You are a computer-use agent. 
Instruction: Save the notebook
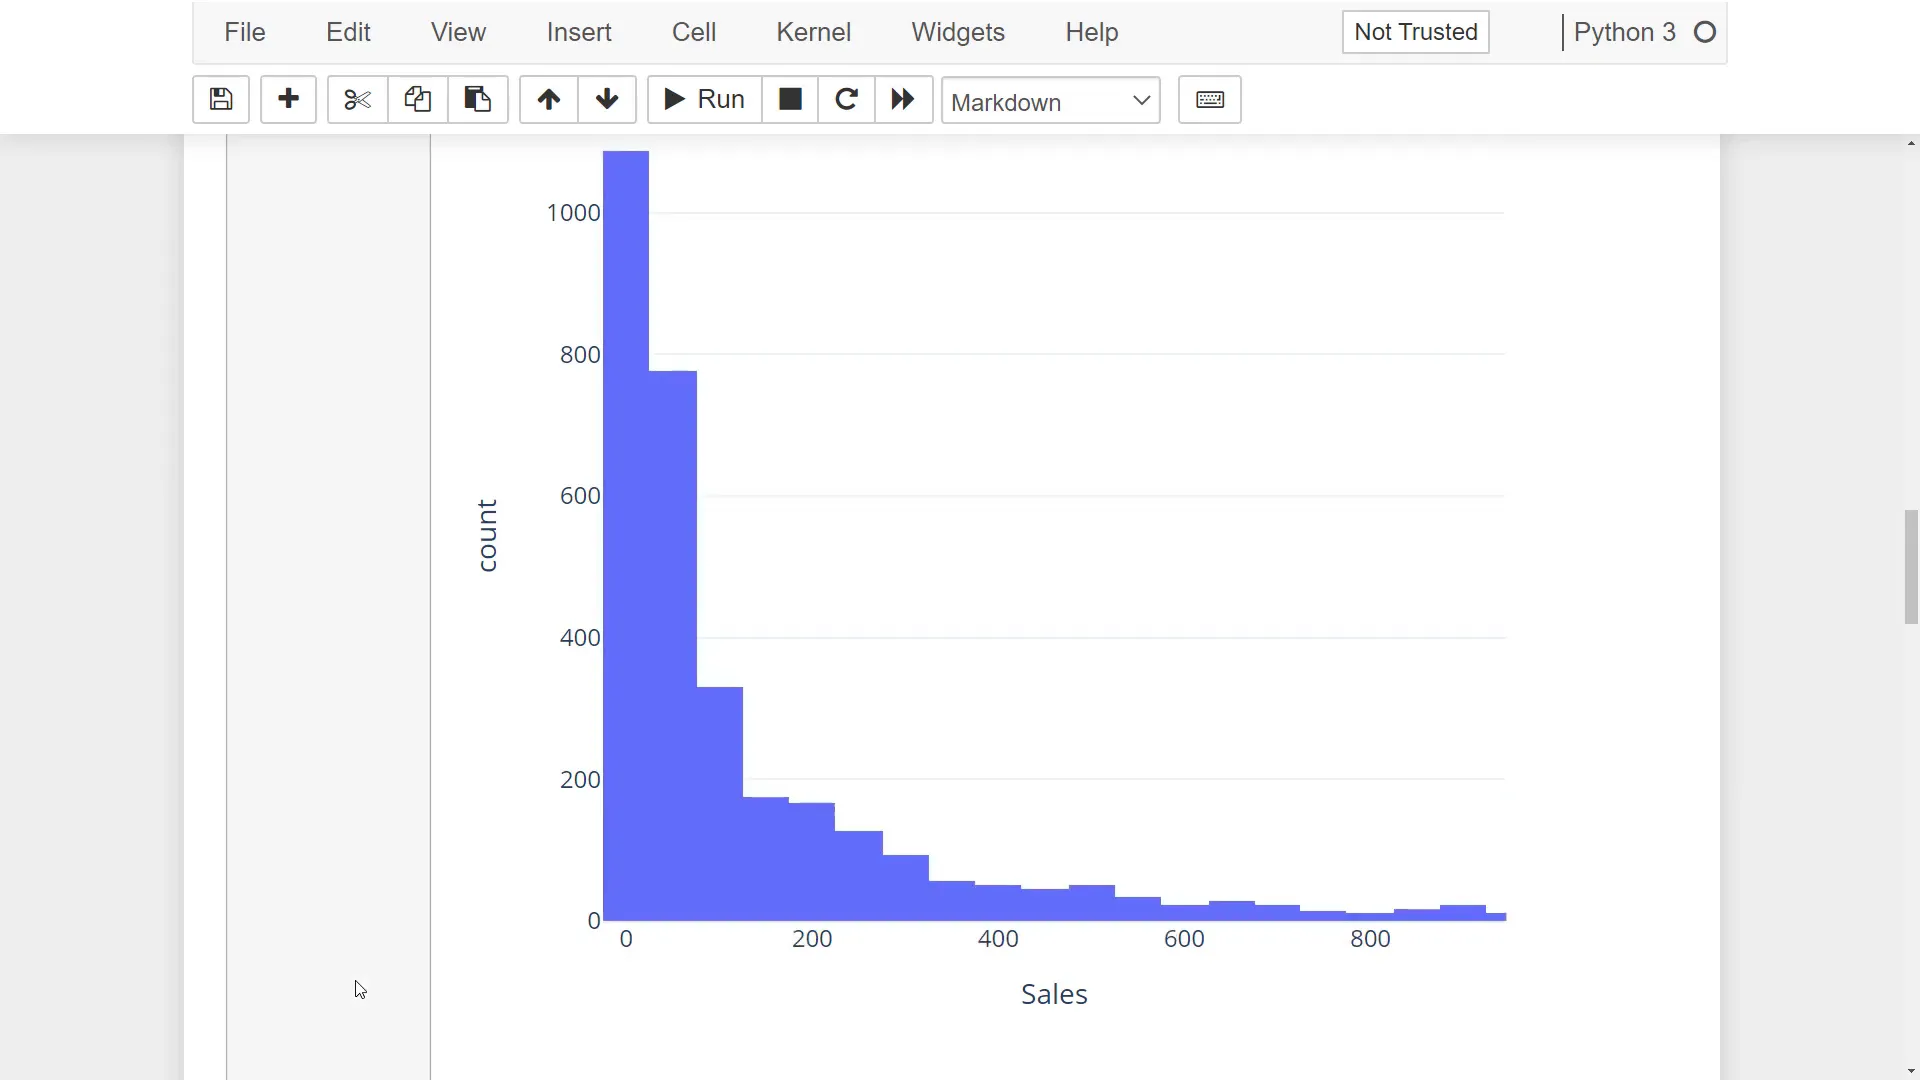point(220,99)
